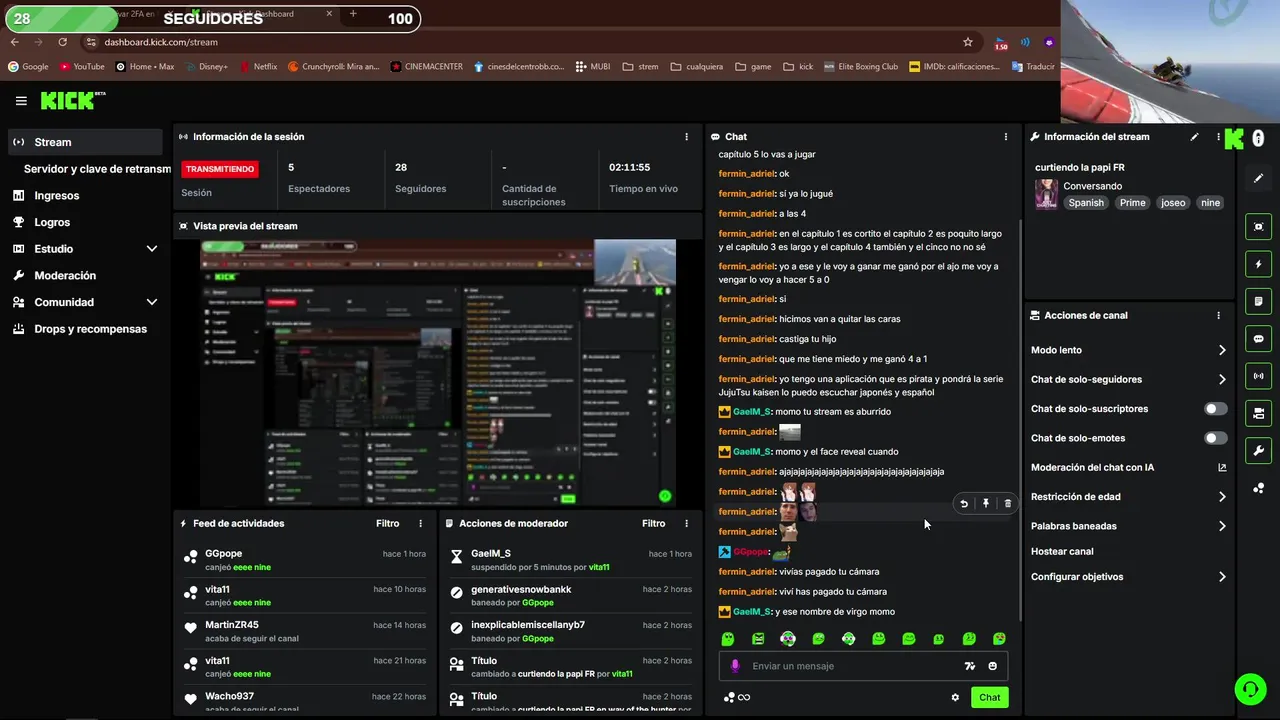Viewport: 1280px width, 720px height.
Task: Expand Restricción de edad settings
Action: (x=1222, y=497)
